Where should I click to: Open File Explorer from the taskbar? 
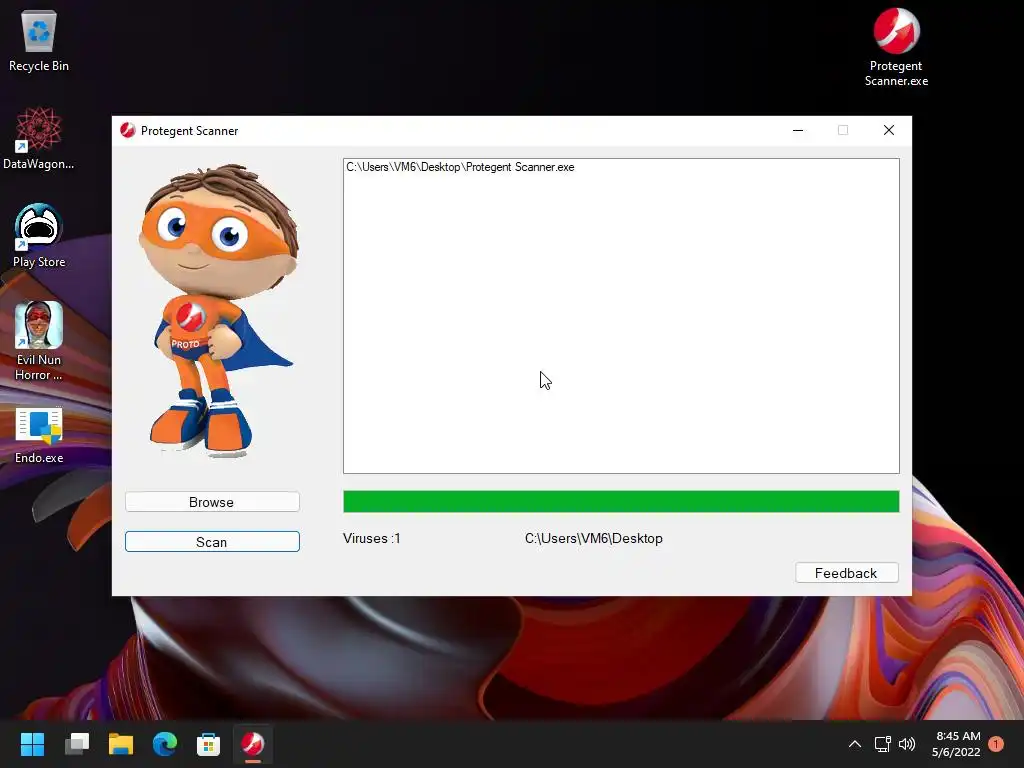(121, 744)
